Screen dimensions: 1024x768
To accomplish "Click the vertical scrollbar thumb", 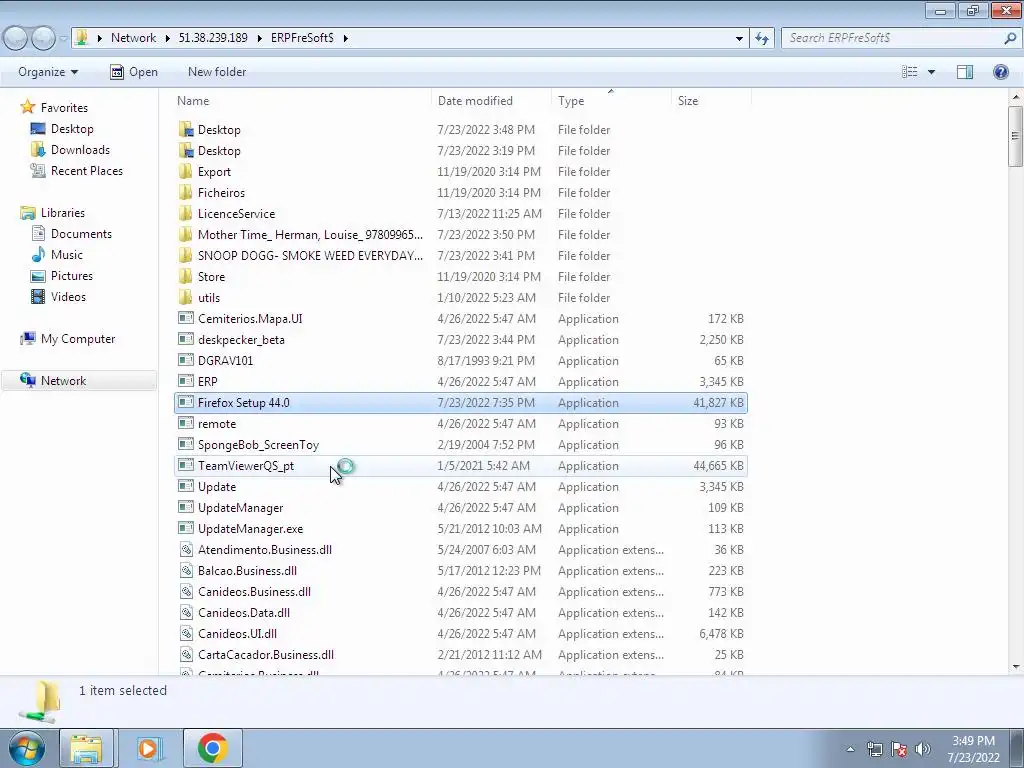I will 1015,136.
